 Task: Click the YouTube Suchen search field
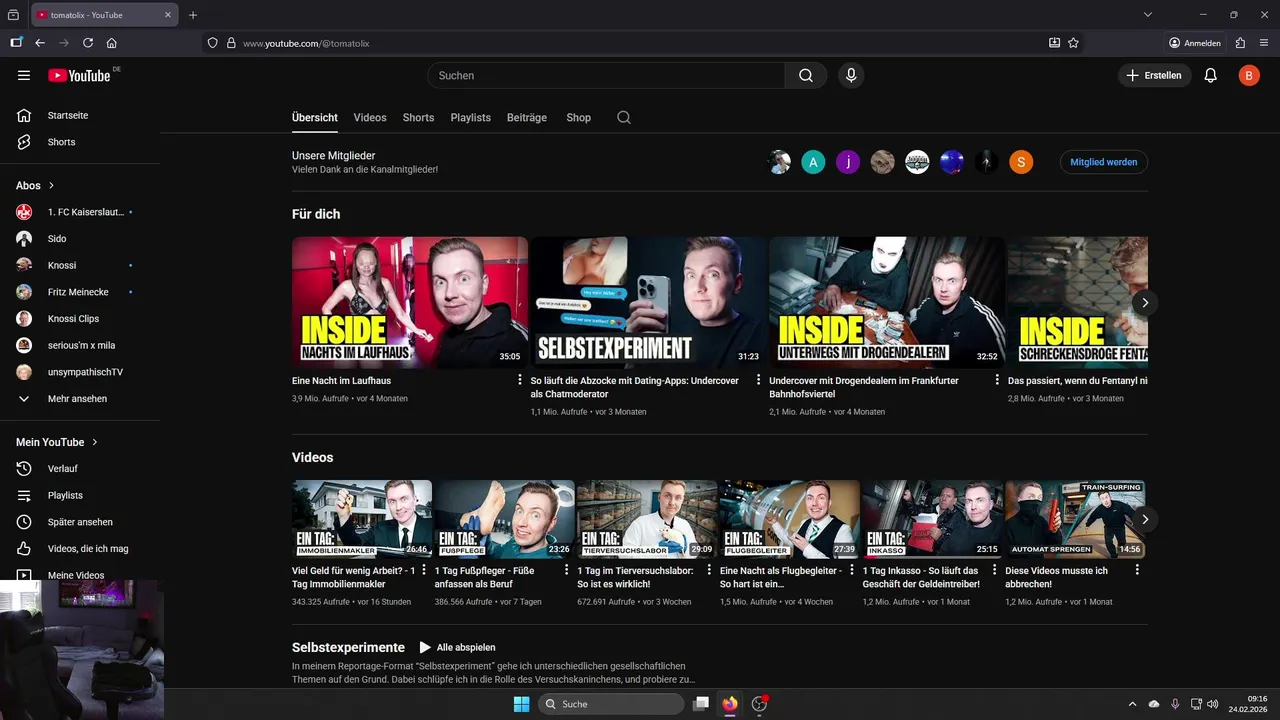606,75
